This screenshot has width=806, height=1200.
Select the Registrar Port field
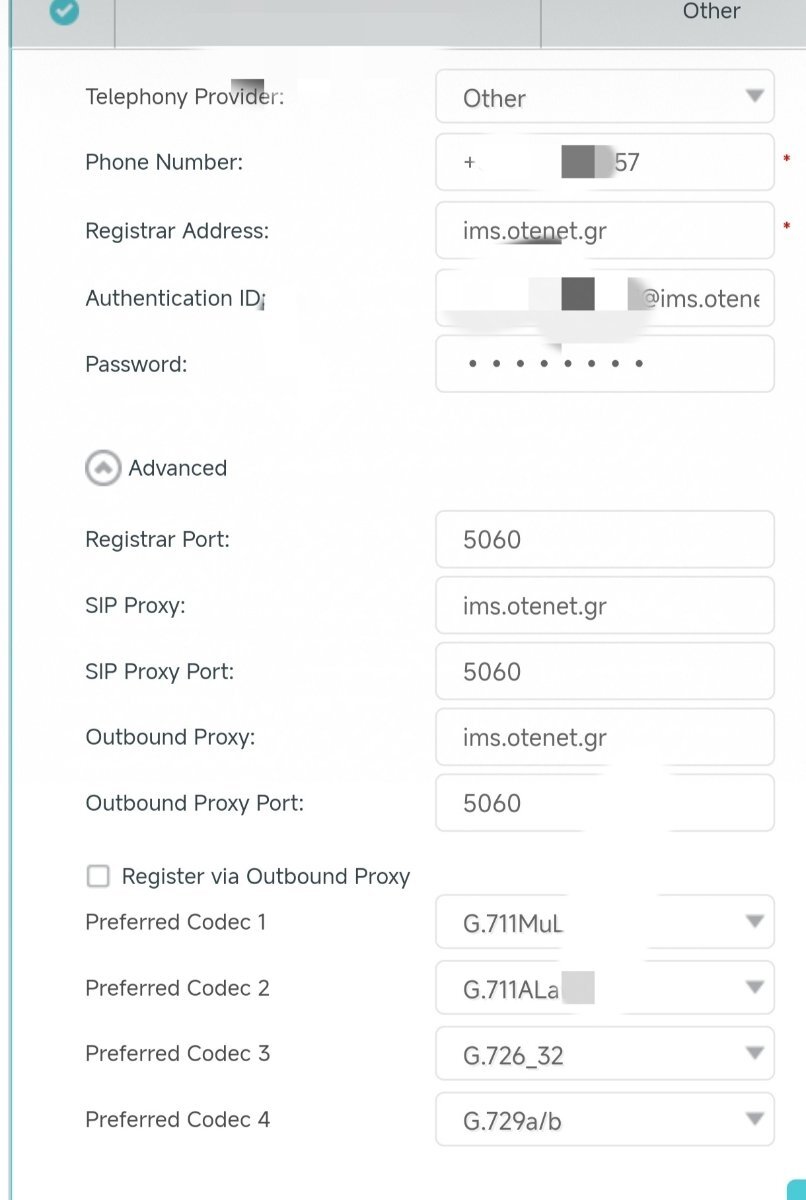(x=605, y=540)
